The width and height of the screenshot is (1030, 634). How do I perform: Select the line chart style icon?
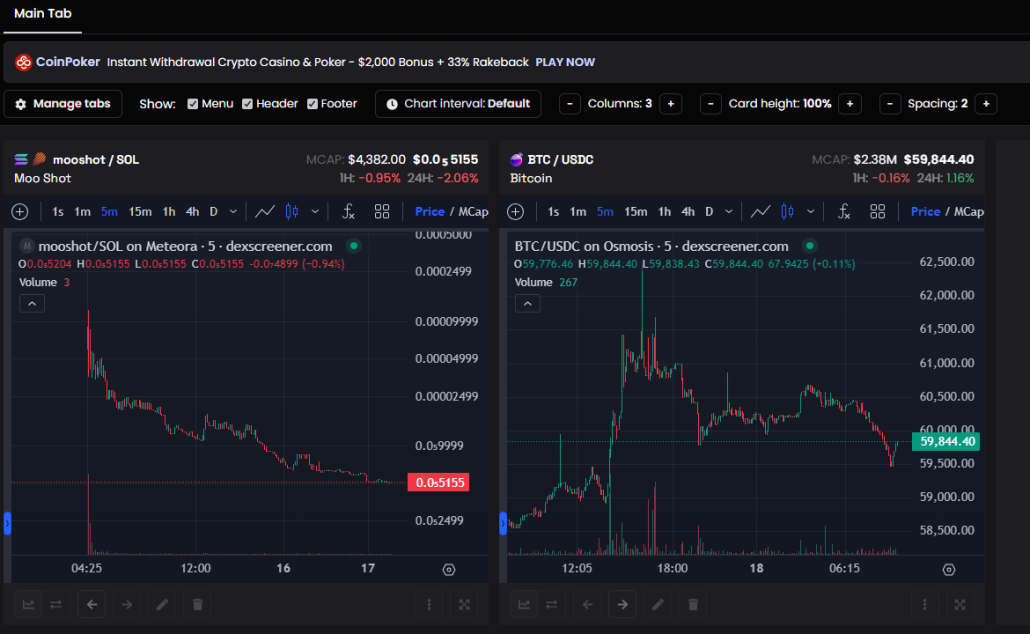264,211
